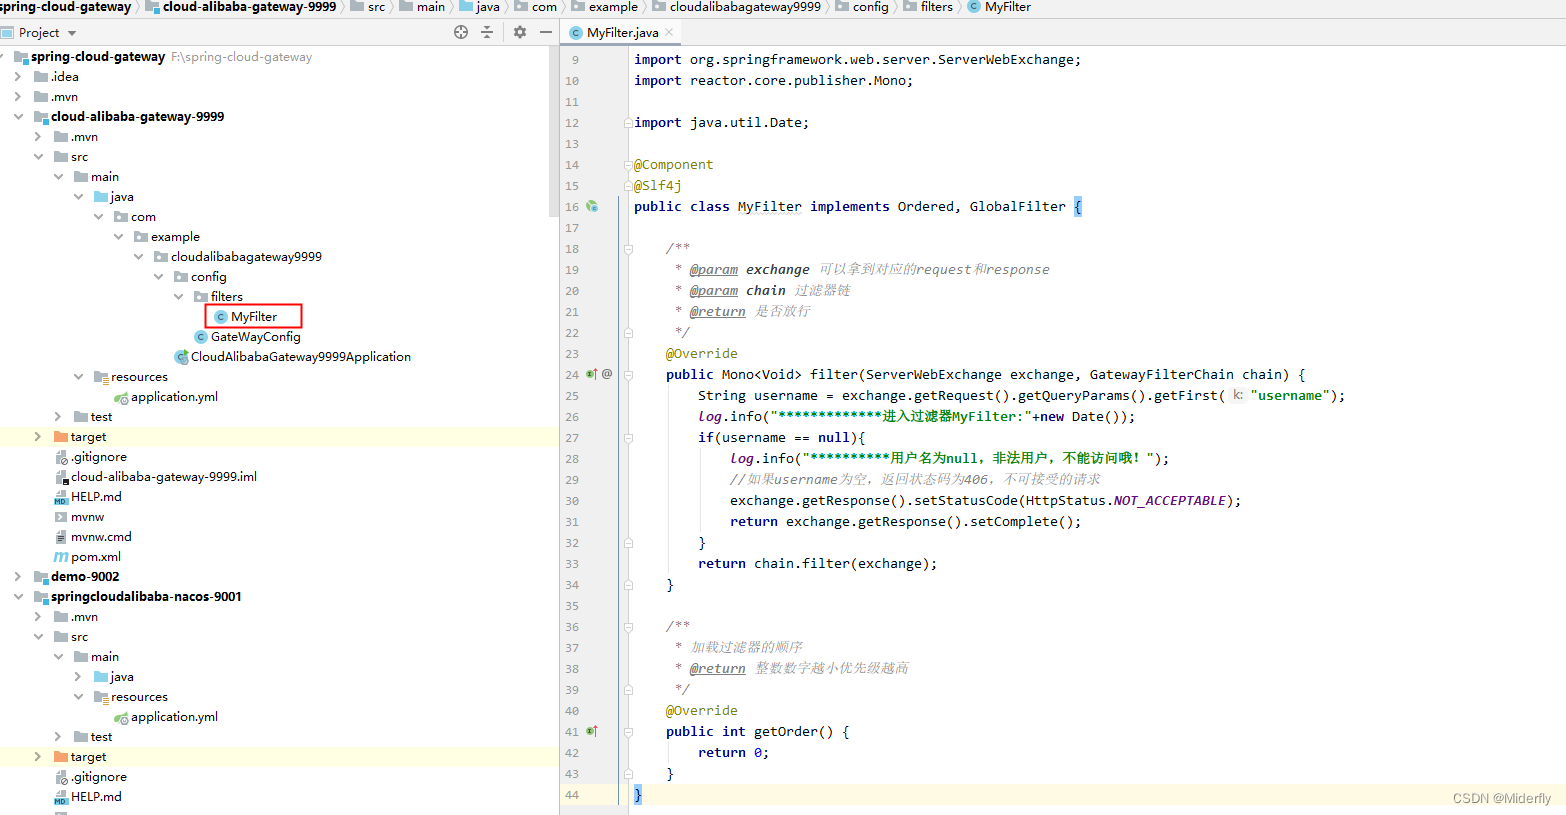Click the @ annotation gutter marker on line 24
The height and width of the screenshot is (815, 1566).
[x=607, y=375]
